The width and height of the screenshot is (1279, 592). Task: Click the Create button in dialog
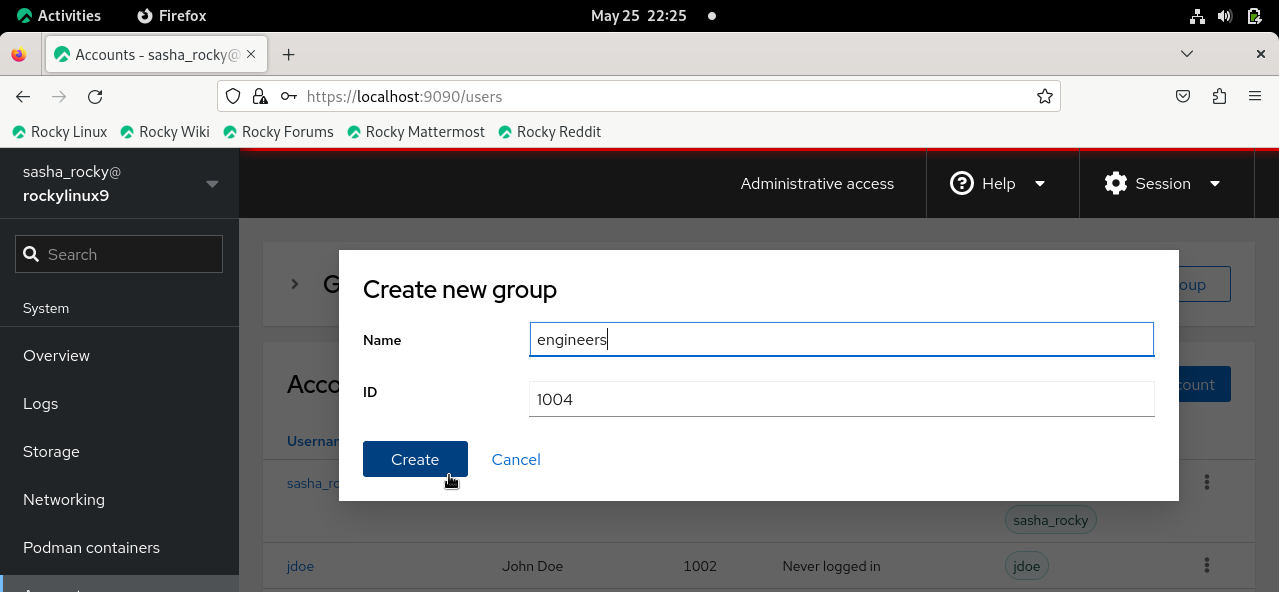[415, 459]
